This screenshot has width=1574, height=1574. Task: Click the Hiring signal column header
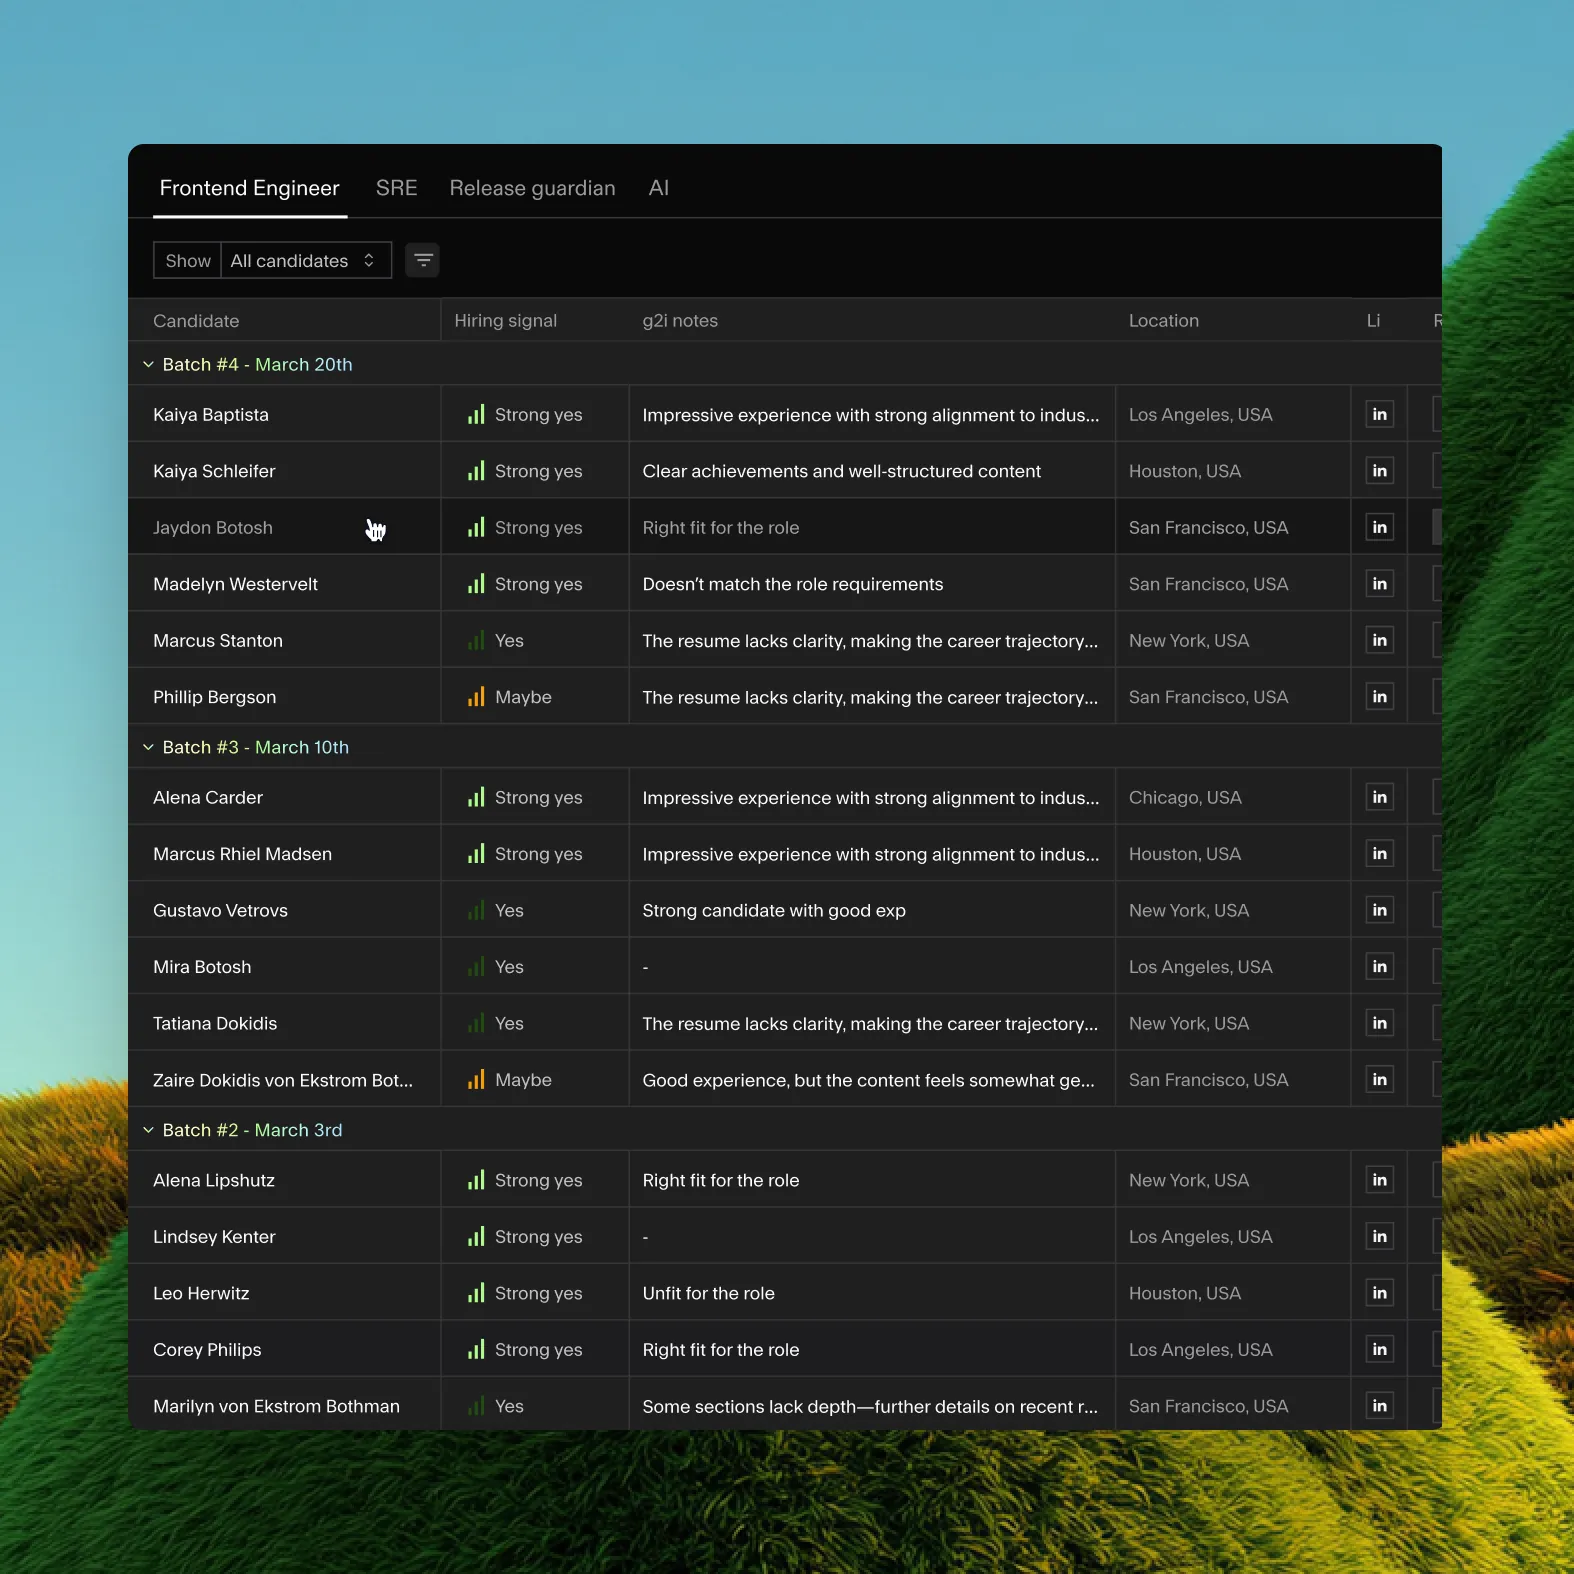pyautogui.click(x=505, y=321)
